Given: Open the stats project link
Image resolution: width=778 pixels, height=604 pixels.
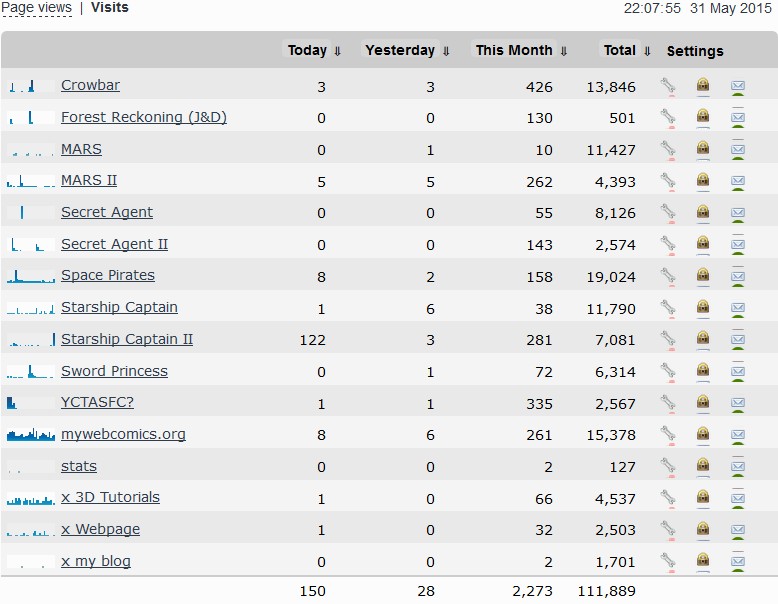Looking at the screenshot, I should (79, 467).
